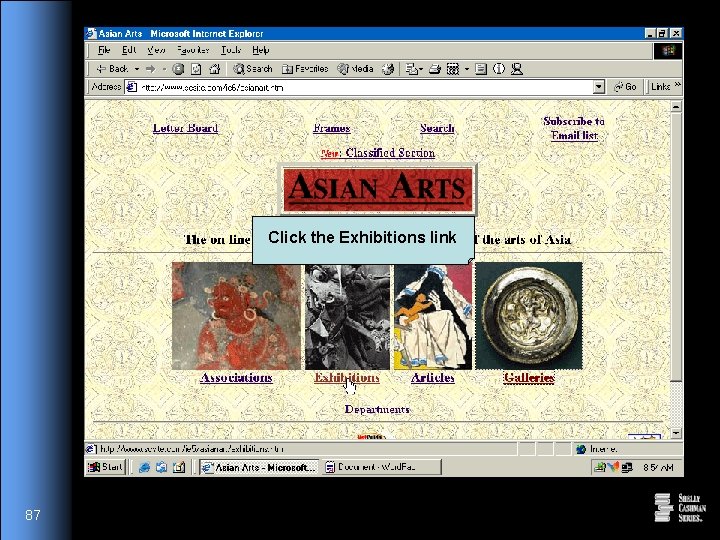
Task: Click the taskbar clock
Action: (x=658, y=467)
